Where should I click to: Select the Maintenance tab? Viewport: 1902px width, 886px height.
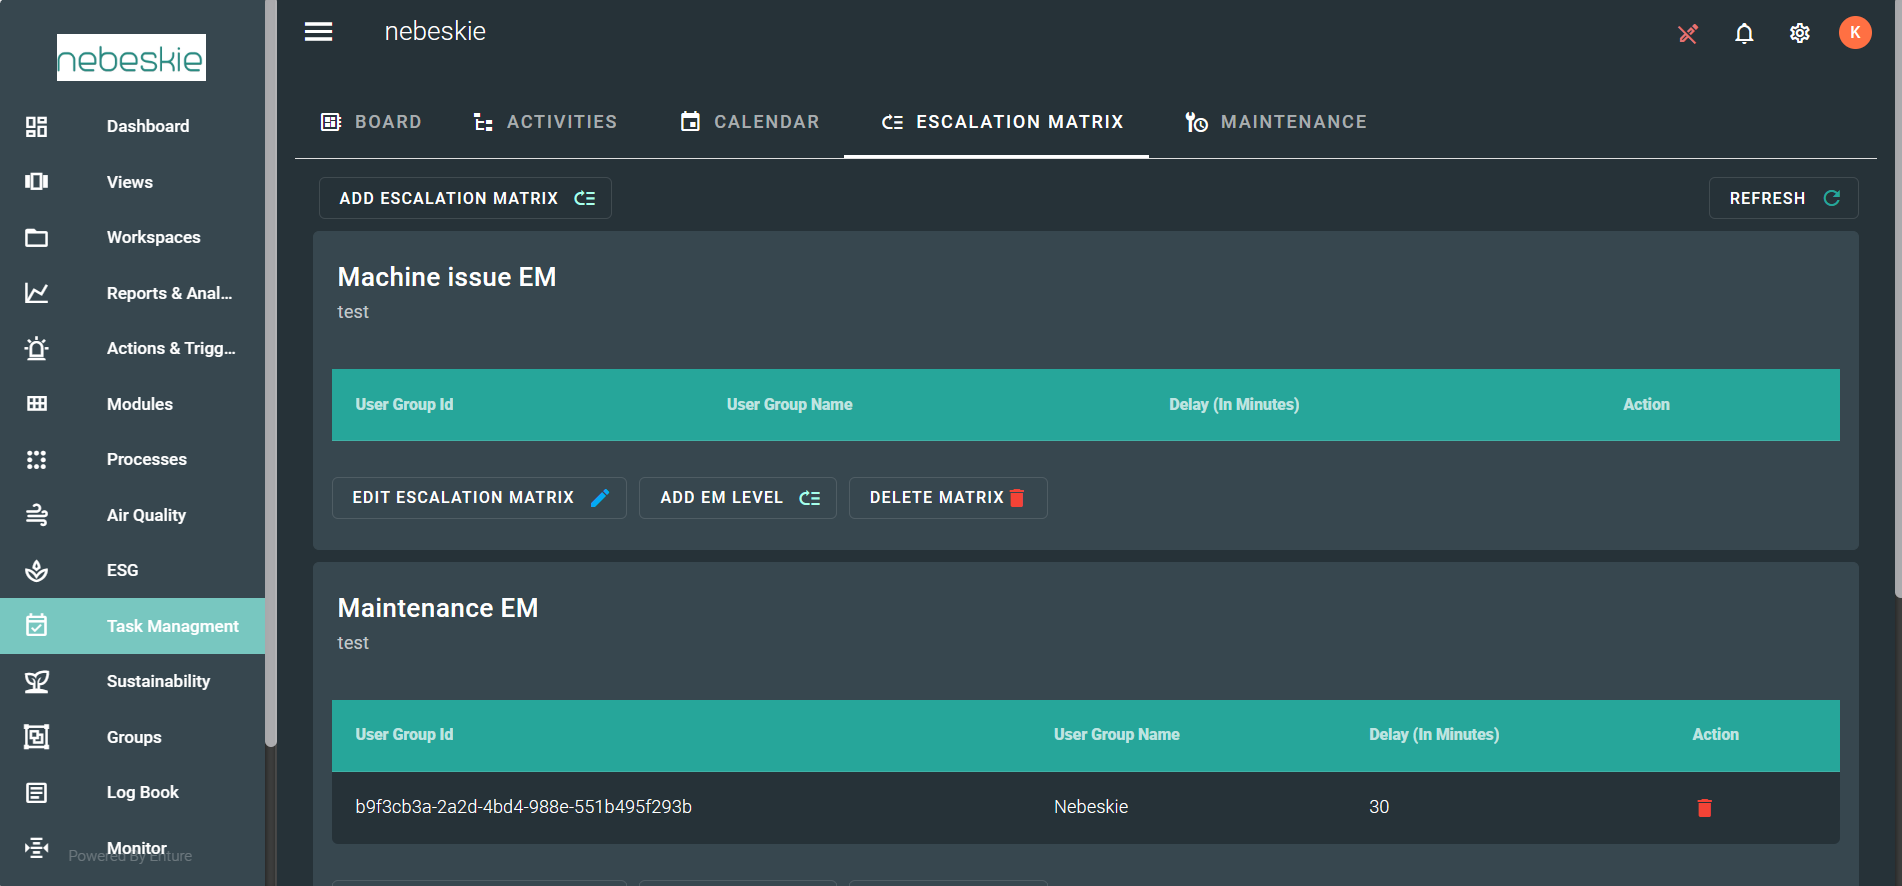[1276, 122]
